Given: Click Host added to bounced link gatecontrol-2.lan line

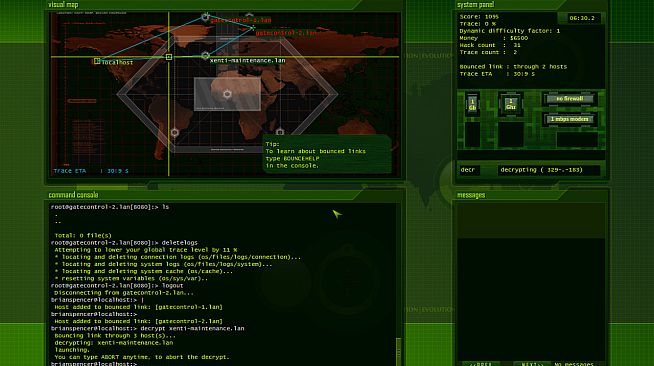Looking at the screenshot, I should pos(138,321).
